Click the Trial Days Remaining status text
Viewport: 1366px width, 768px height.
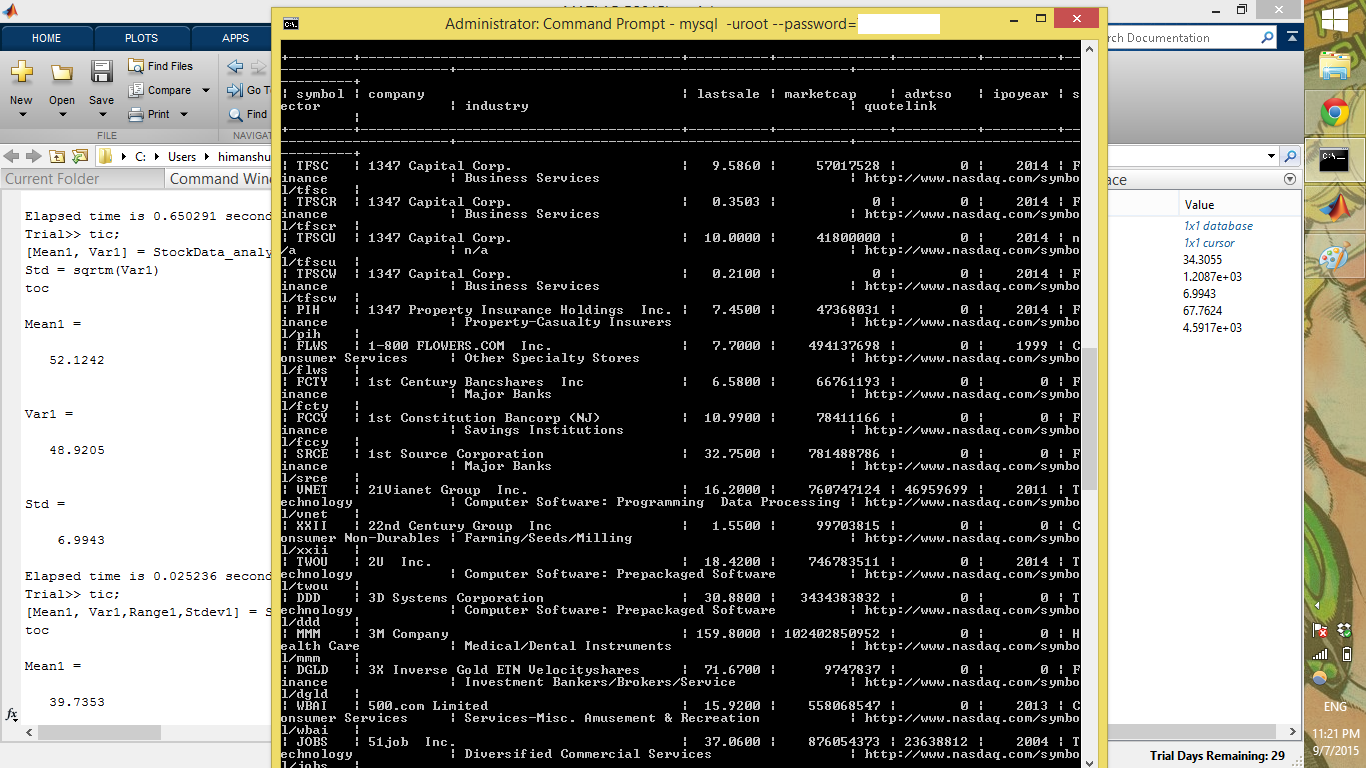pyautogui.click(x=1217, y=756)
